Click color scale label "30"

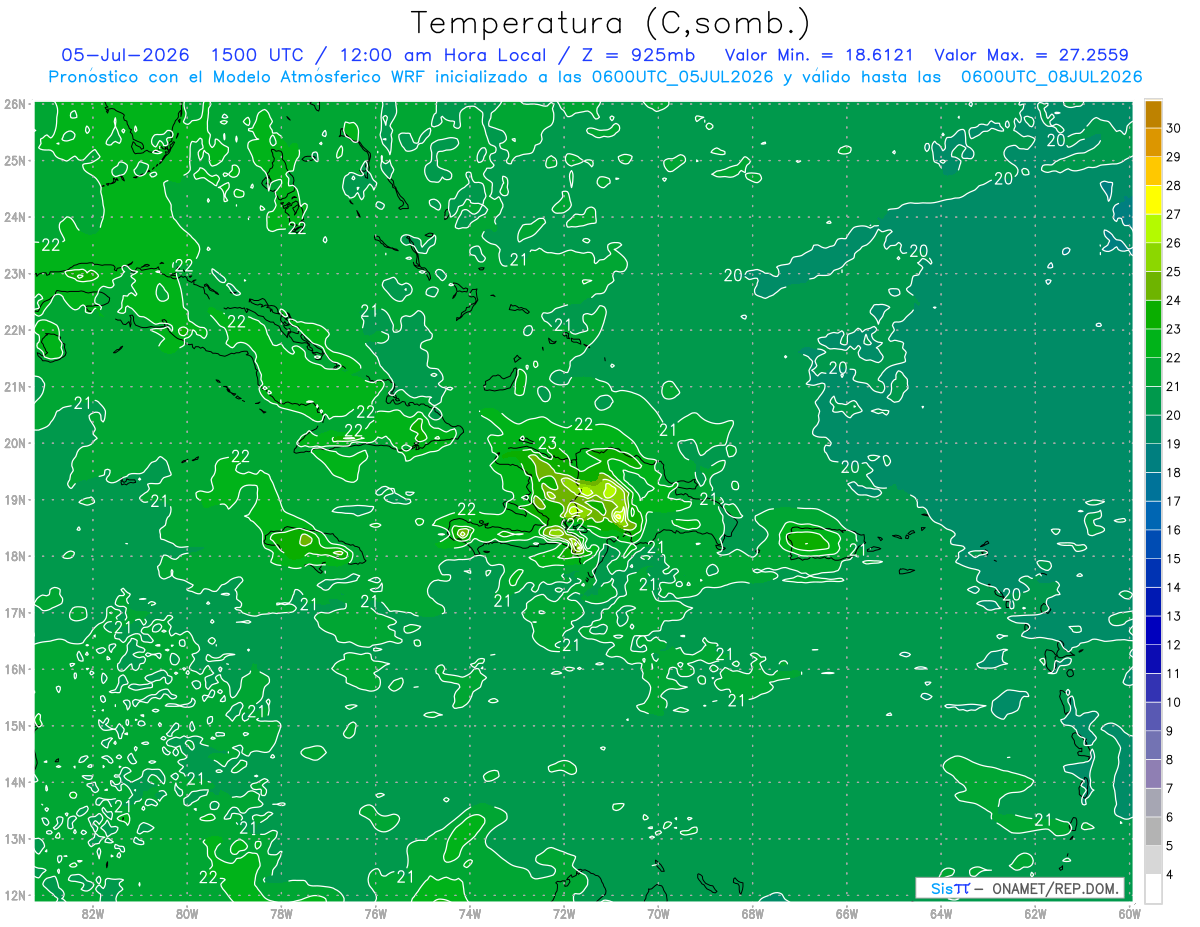[x=1173, y=127]
